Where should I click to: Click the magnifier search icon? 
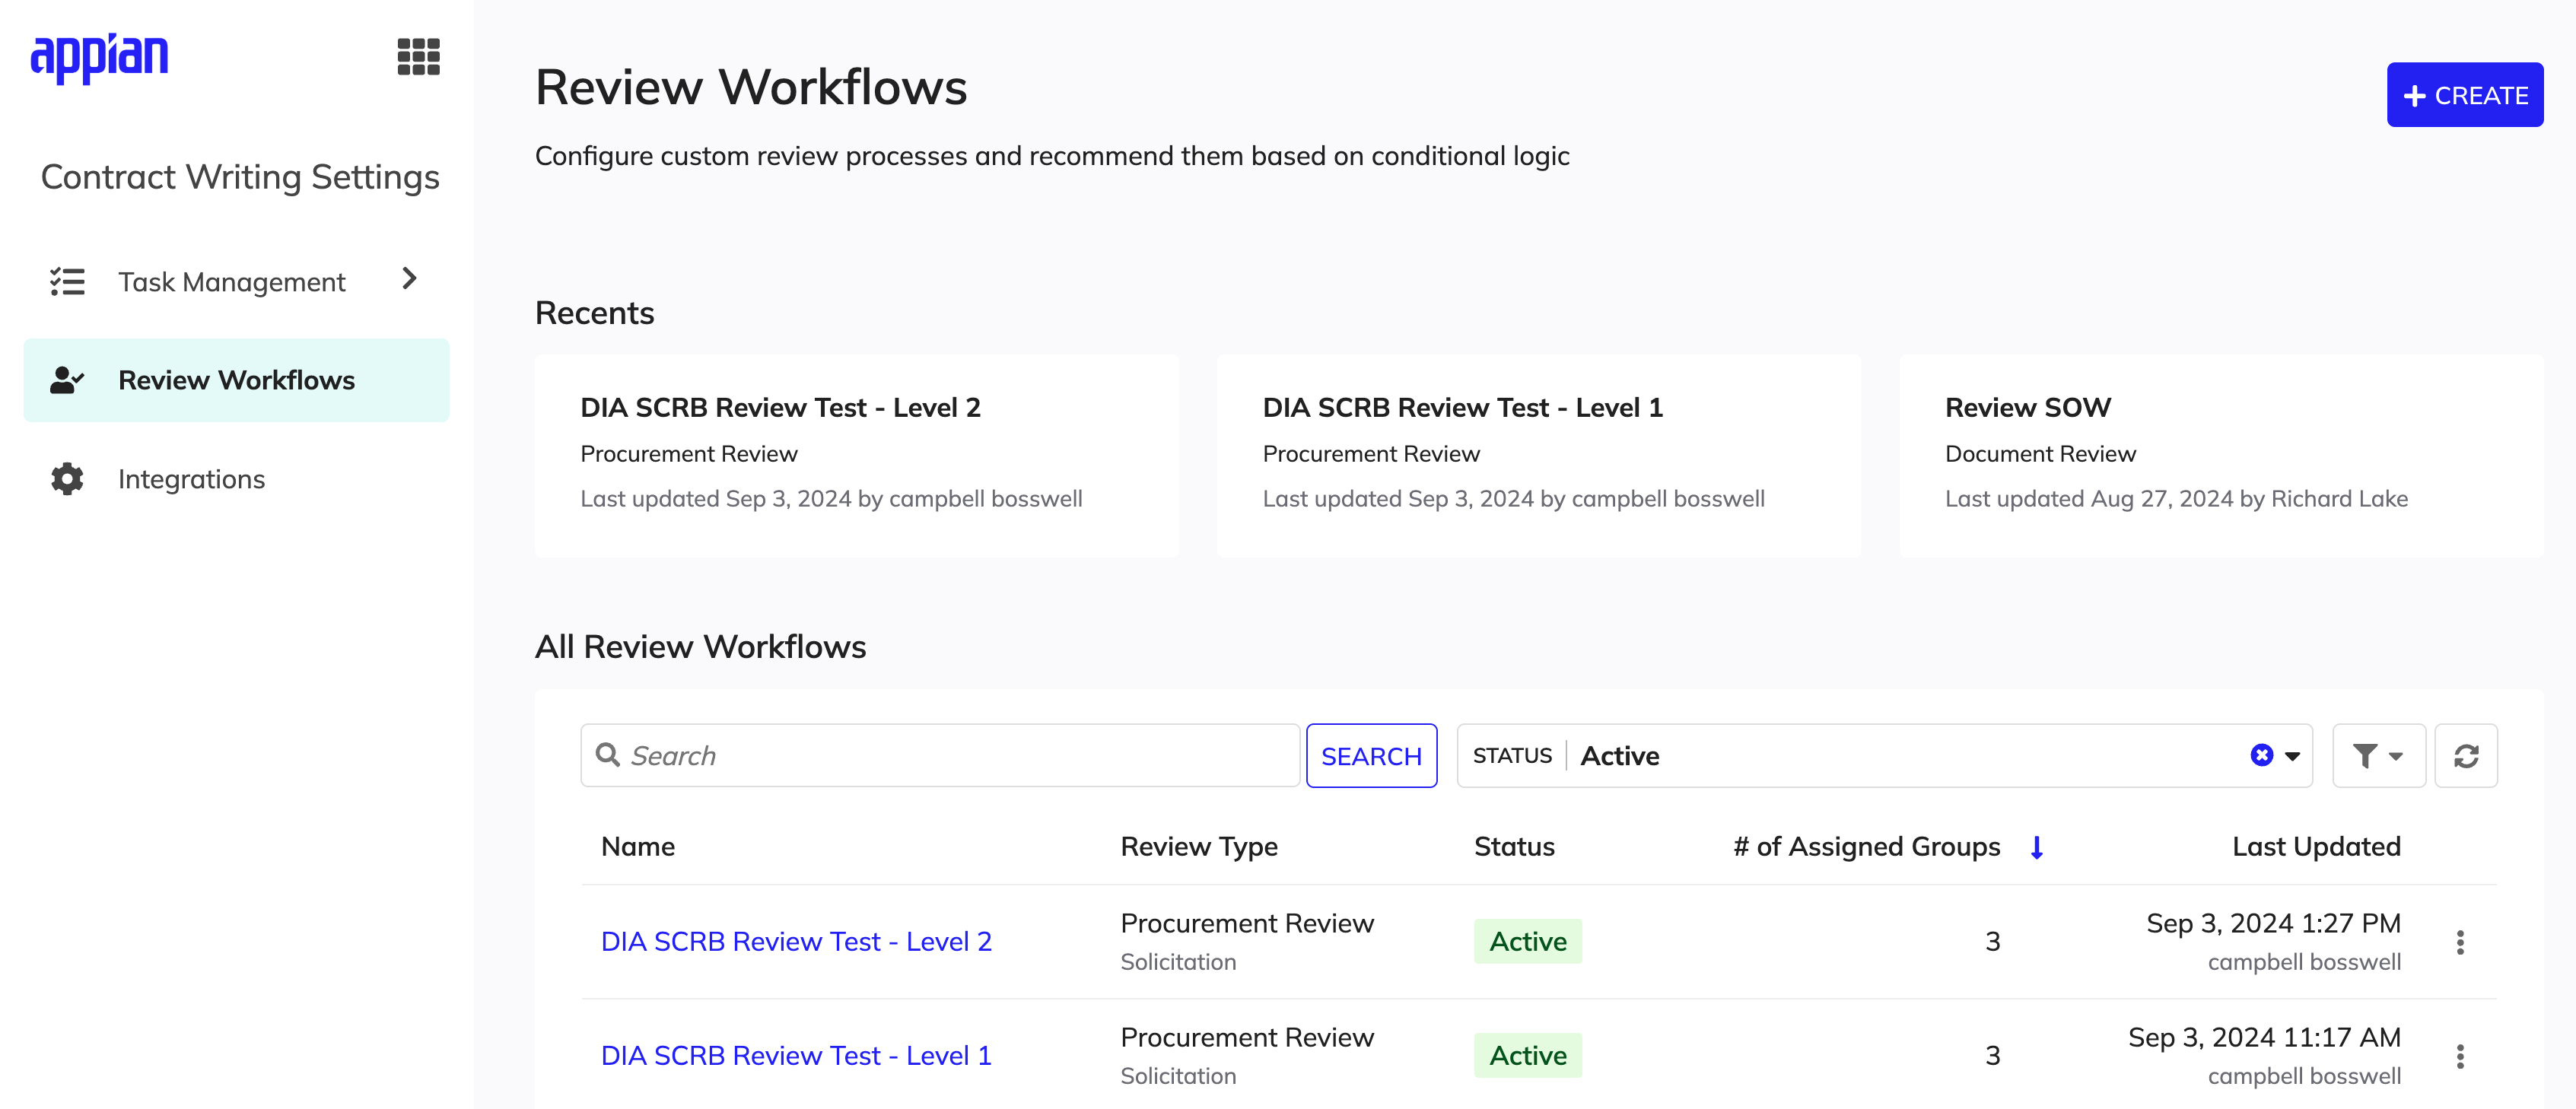608,755
